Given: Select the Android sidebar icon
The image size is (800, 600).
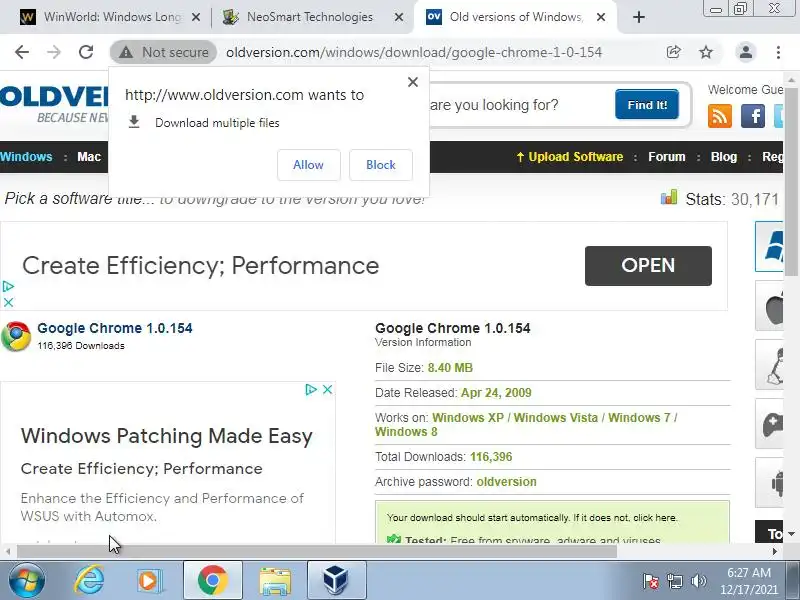Looking at the screenshot, I should click(x=769, y=483).
